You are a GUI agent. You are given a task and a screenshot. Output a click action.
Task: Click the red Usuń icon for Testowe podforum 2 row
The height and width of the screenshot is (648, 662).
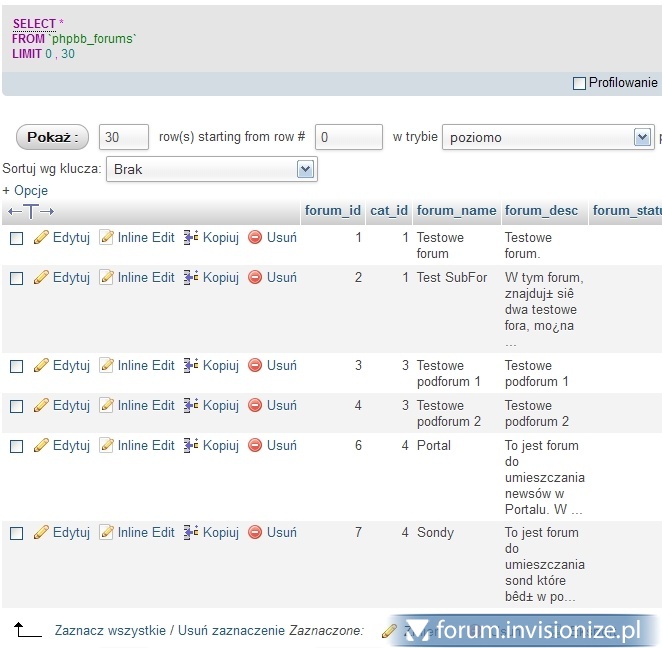(255, 406)
